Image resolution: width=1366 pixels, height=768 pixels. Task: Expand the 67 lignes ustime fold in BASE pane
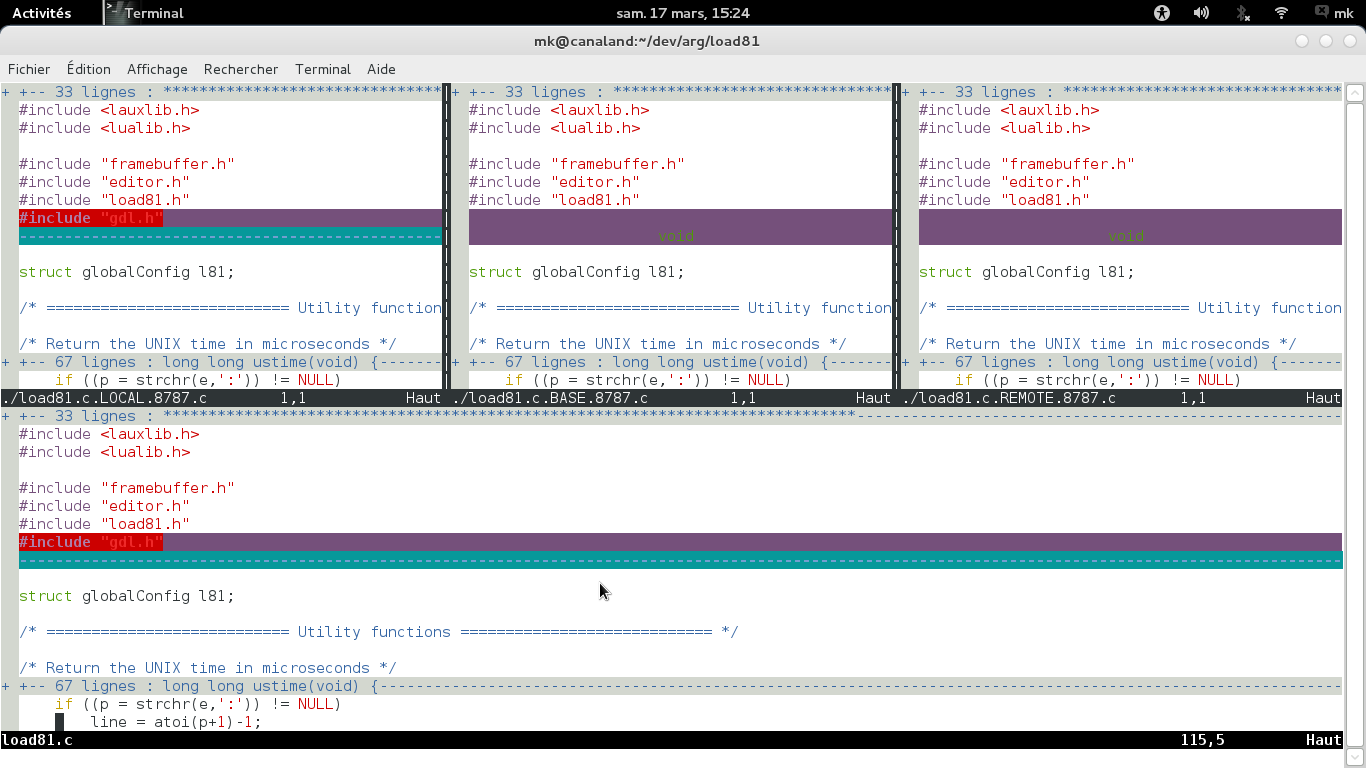point(638,362)
